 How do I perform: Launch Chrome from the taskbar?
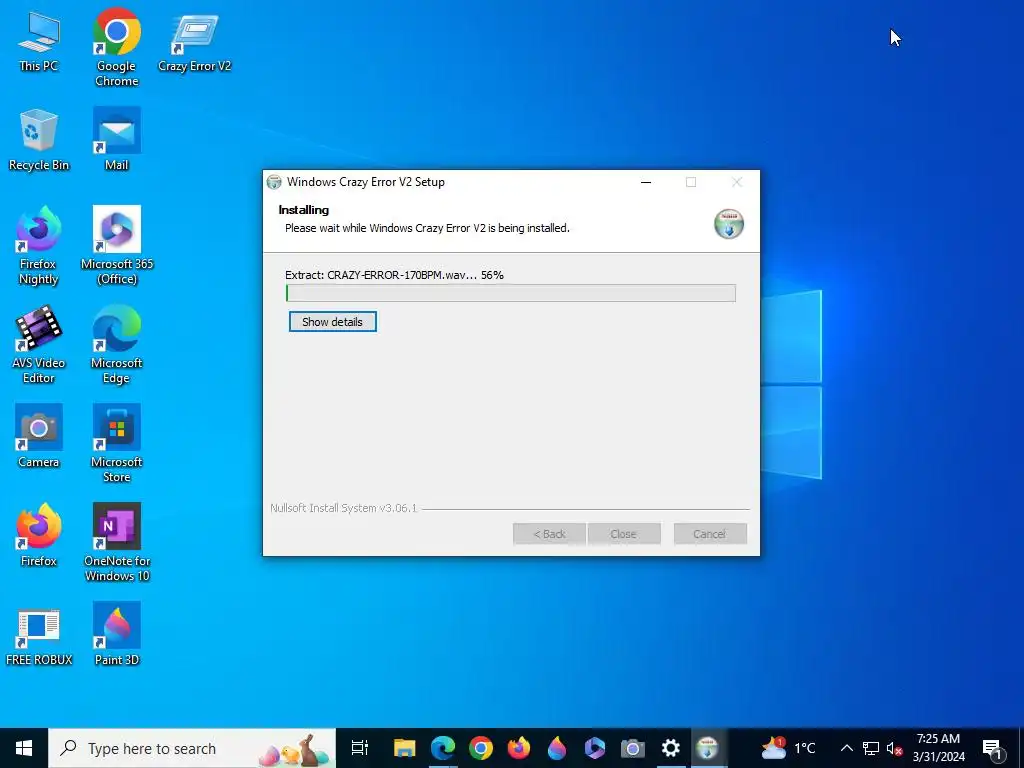(x=481, y=748)
